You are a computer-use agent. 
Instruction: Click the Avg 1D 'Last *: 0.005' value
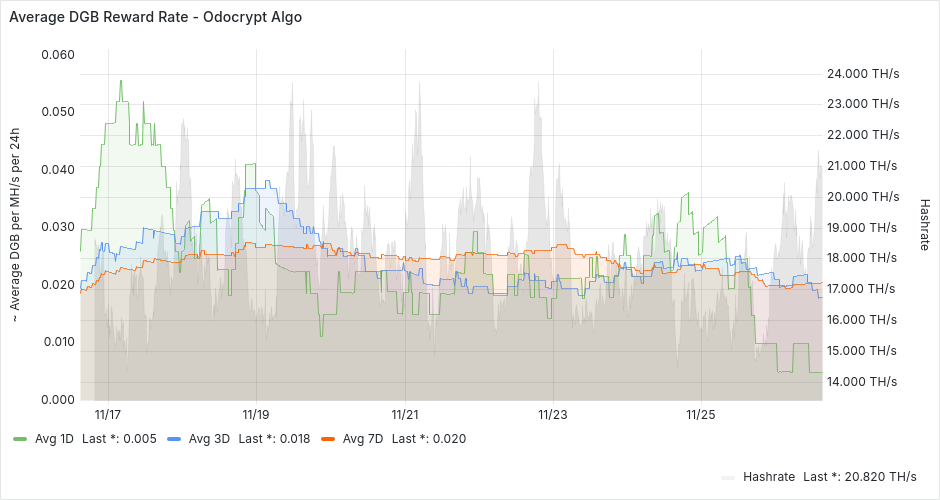coord(119,438)
